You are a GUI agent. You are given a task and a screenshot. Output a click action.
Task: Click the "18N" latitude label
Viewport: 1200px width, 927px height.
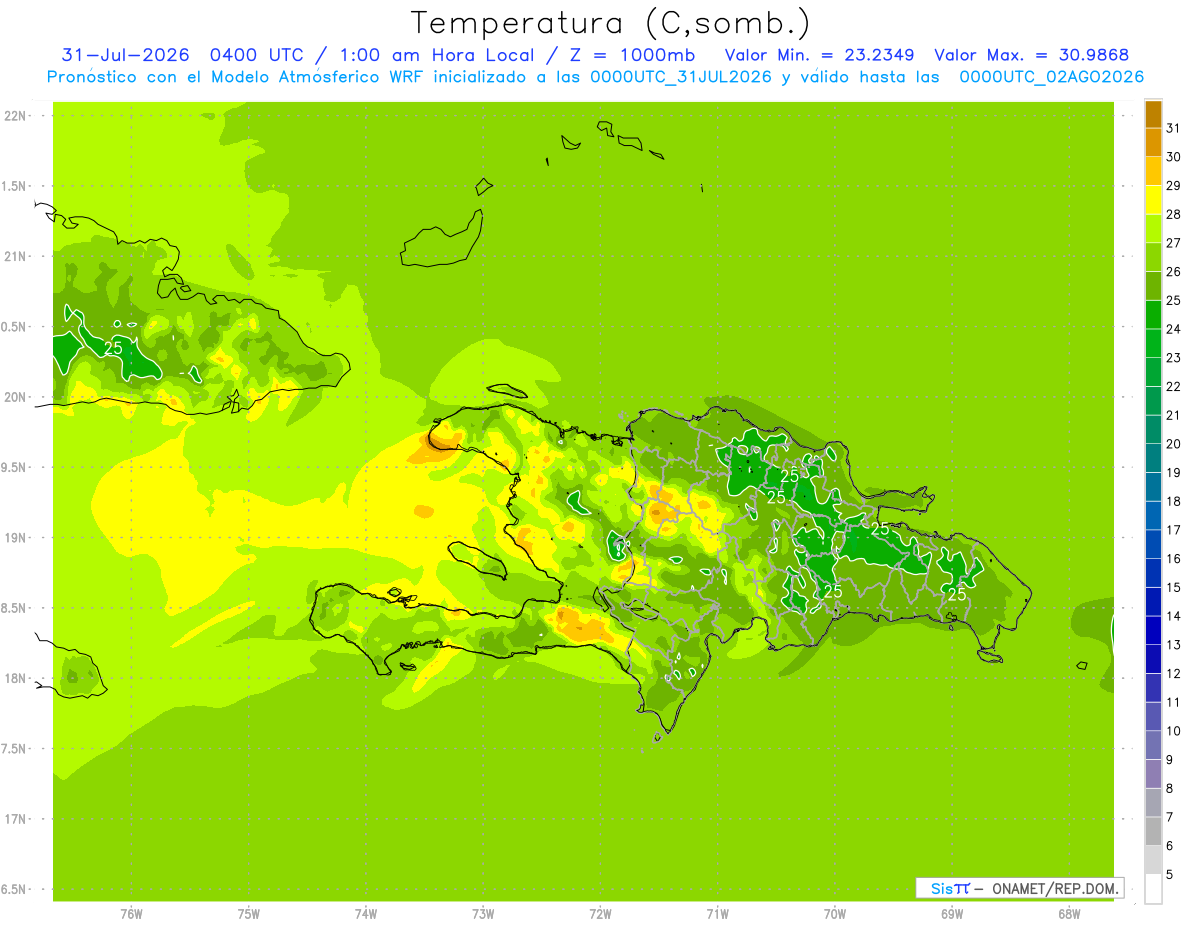[x=15, y=678]
